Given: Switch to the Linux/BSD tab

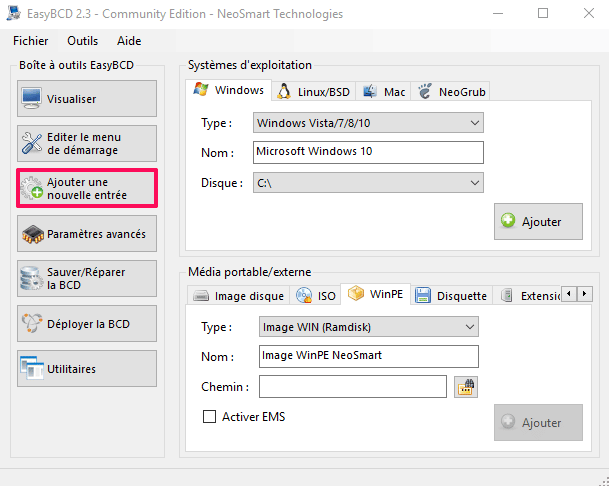Looking at the screenshot, I should (x=314, y=92).
